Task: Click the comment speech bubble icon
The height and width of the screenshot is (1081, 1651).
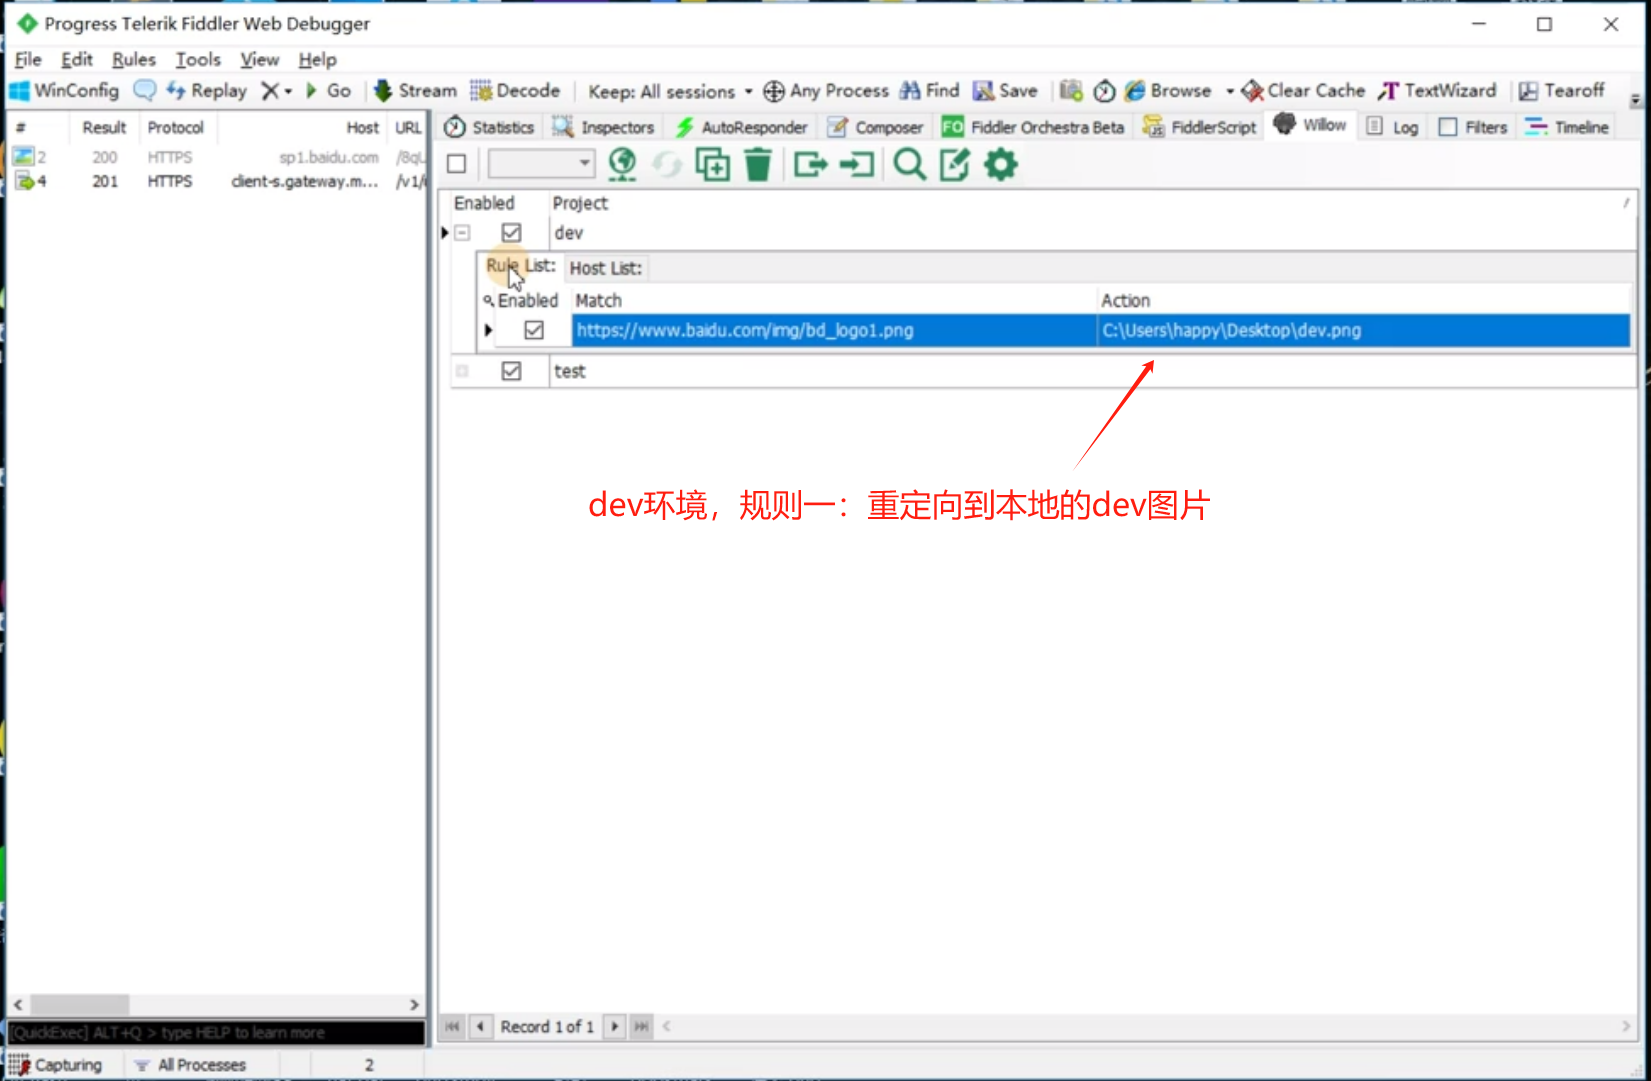Action: click(x=145, y=91)
